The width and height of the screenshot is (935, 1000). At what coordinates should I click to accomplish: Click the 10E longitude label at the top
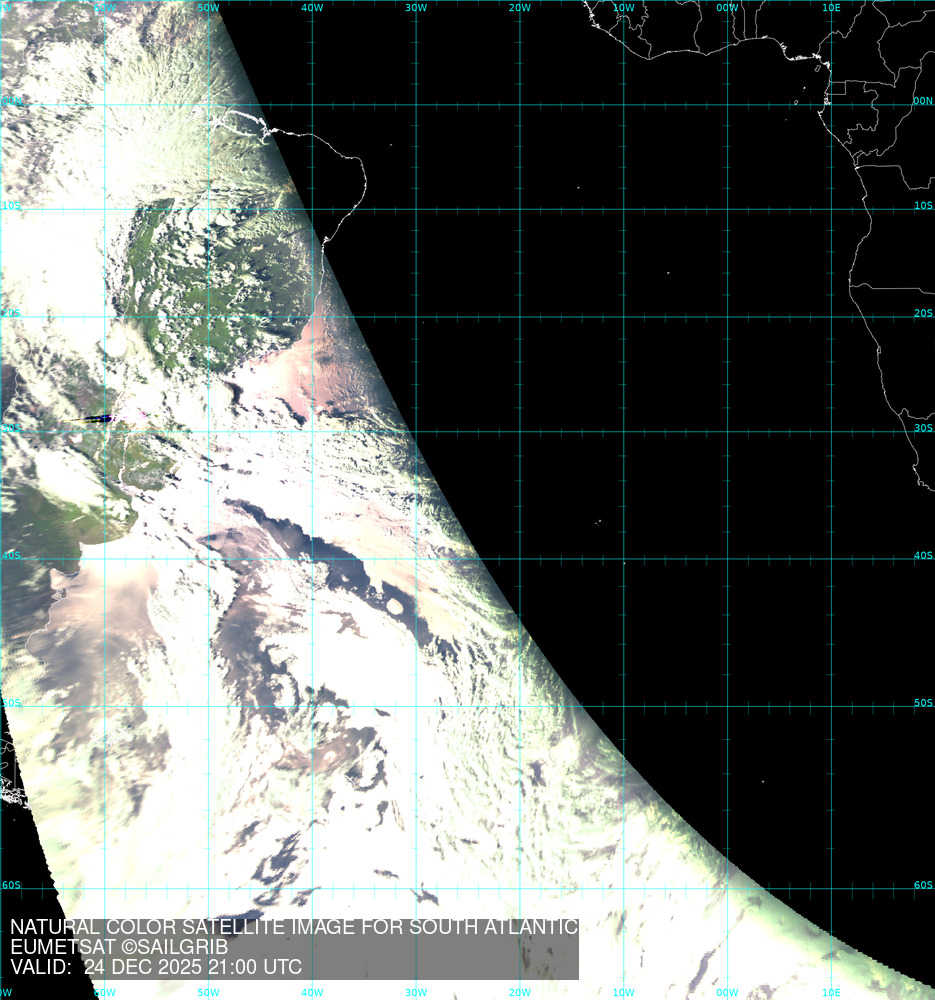(x=831, y=8)
